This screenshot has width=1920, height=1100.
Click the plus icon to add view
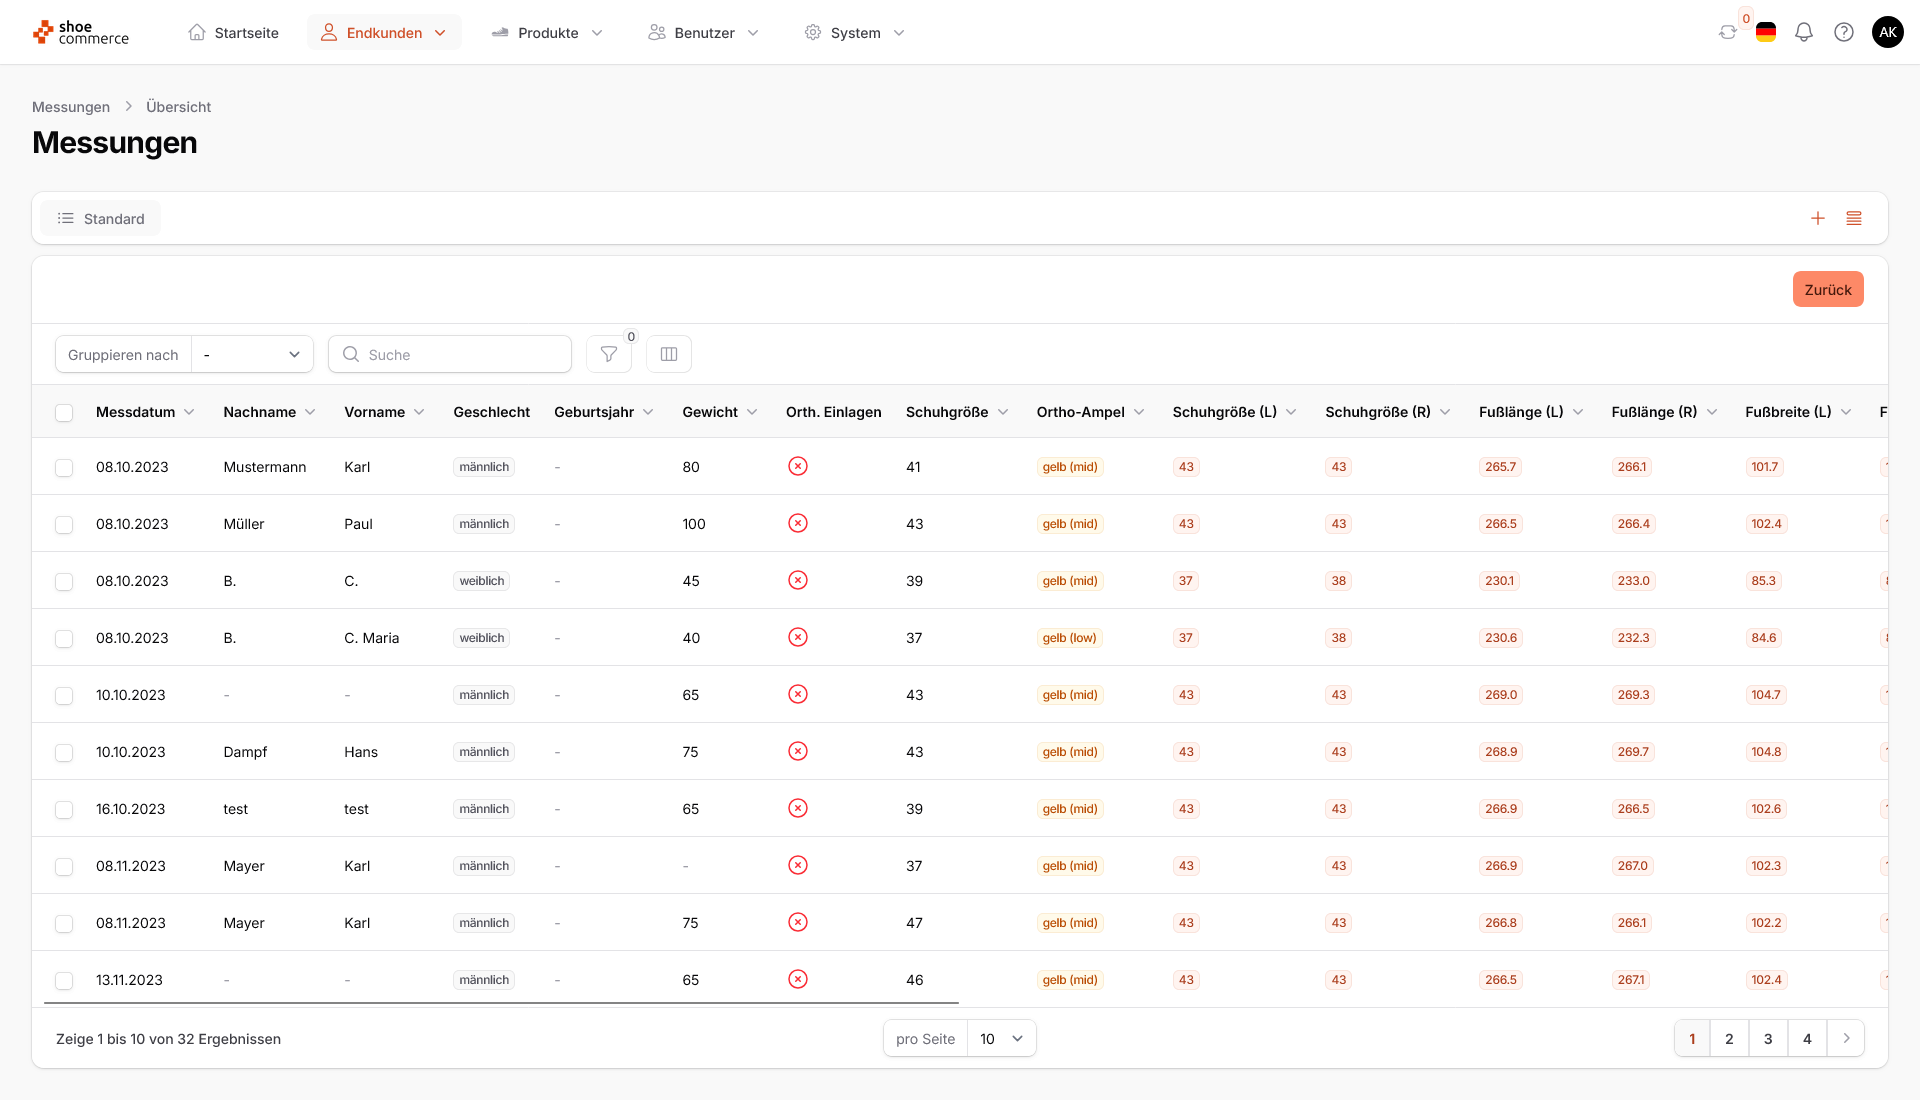1818,218
